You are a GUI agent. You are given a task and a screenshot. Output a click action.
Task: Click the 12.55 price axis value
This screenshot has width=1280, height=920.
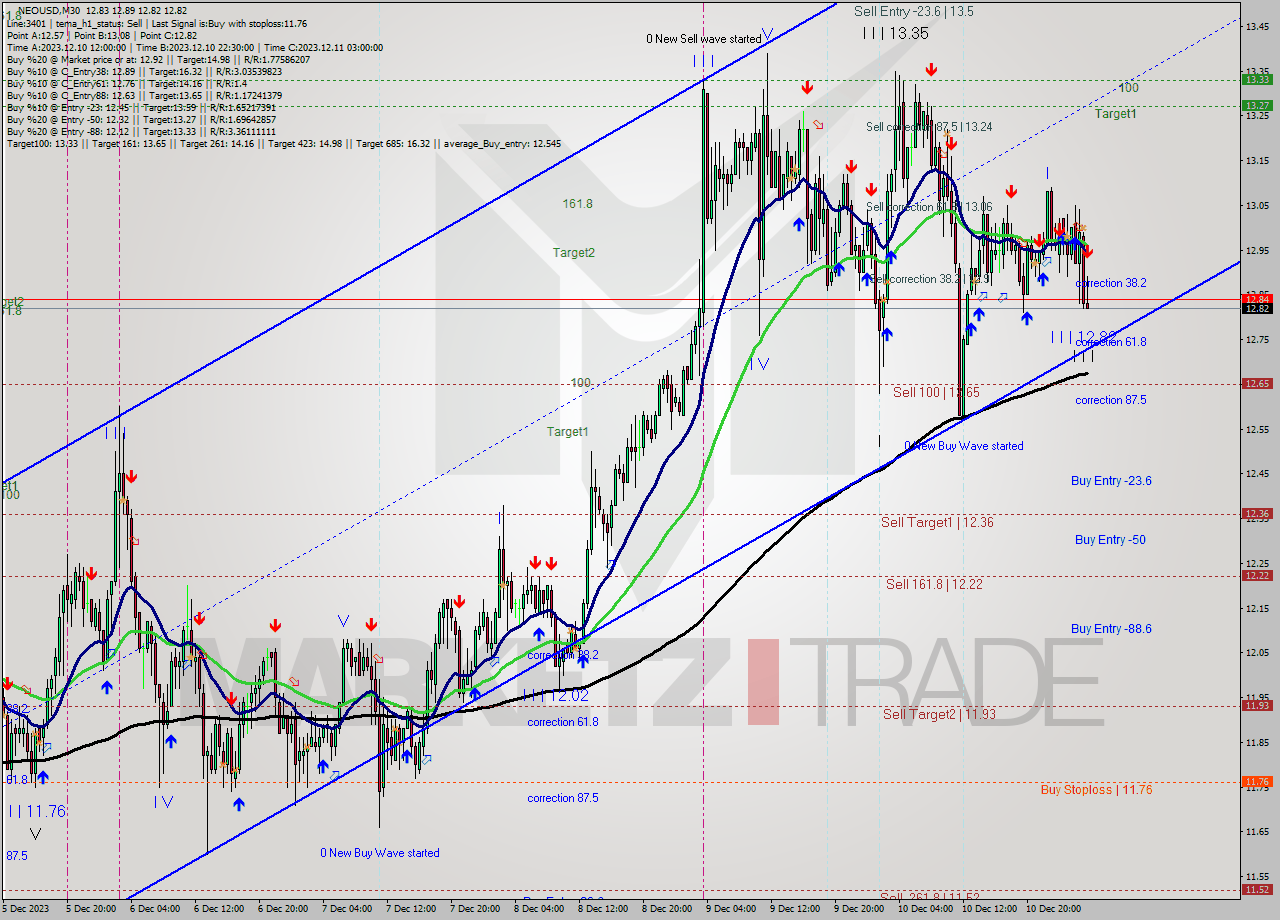point(1257,429)
